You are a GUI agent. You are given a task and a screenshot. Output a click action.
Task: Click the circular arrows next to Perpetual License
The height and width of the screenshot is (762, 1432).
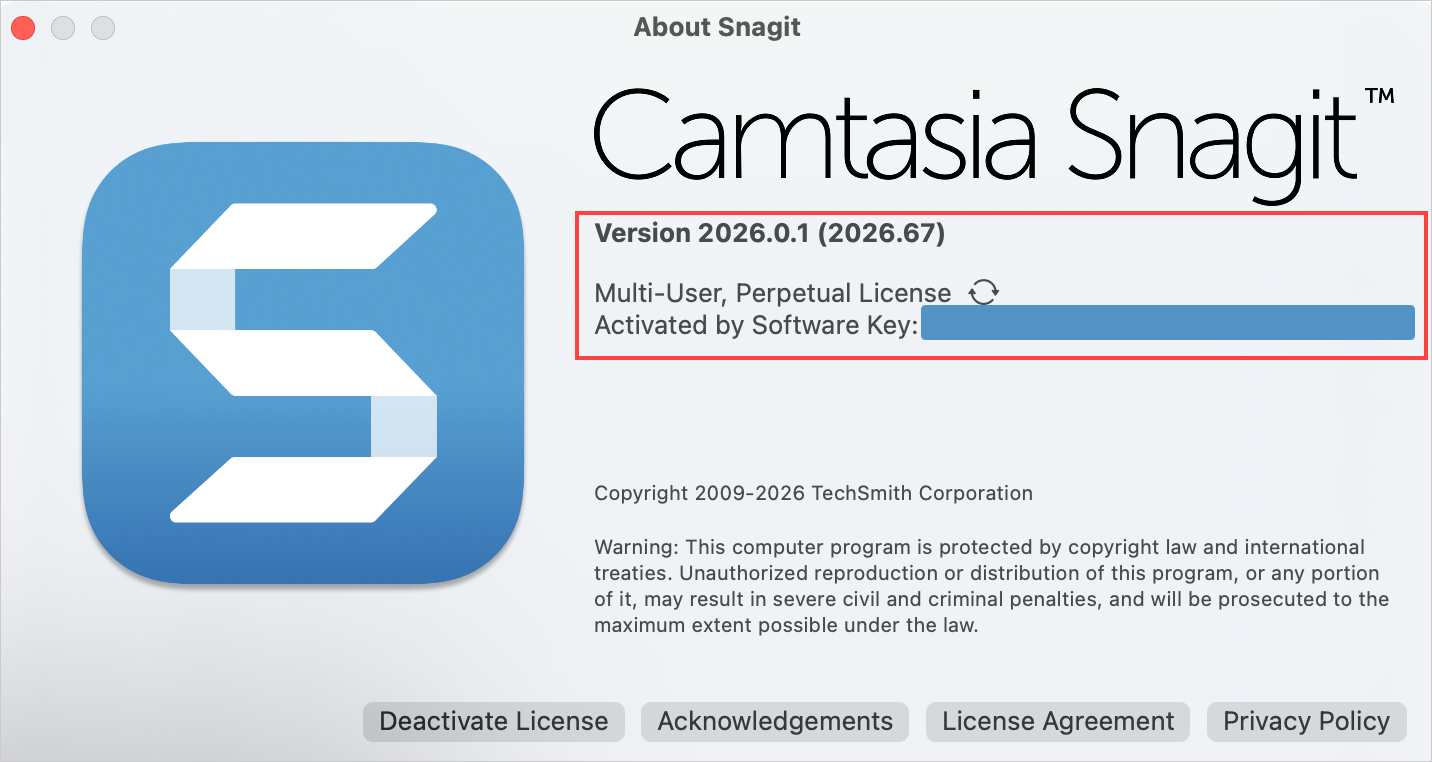coord(985,291)
